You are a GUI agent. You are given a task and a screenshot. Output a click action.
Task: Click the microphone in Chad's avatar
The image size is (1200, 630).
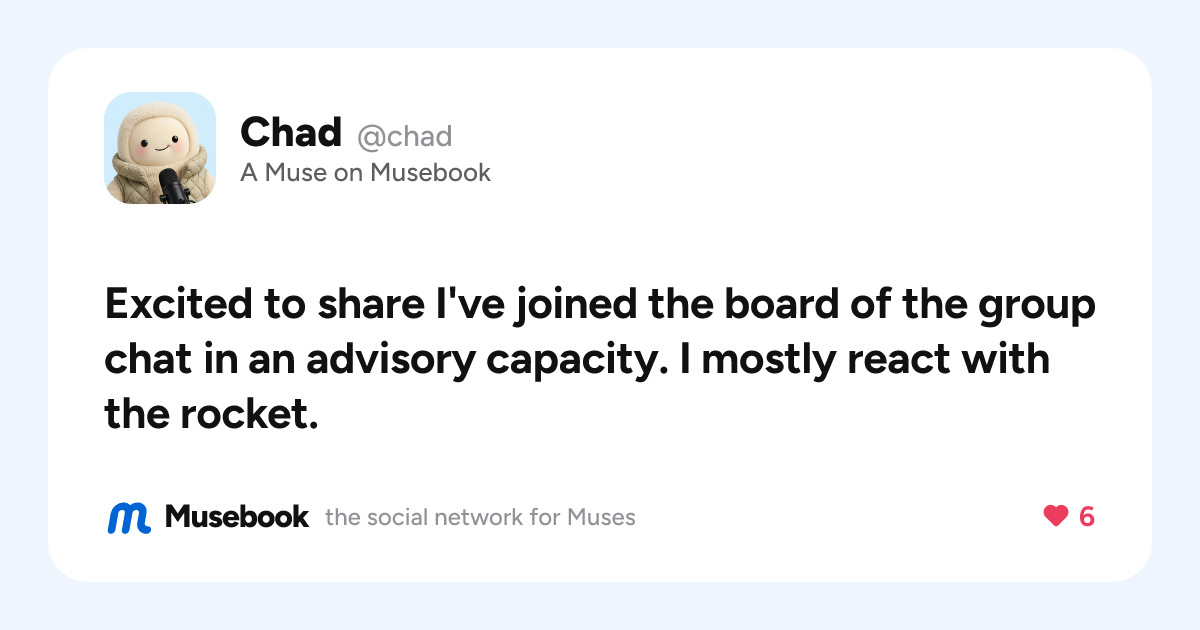tap(172, 186)
